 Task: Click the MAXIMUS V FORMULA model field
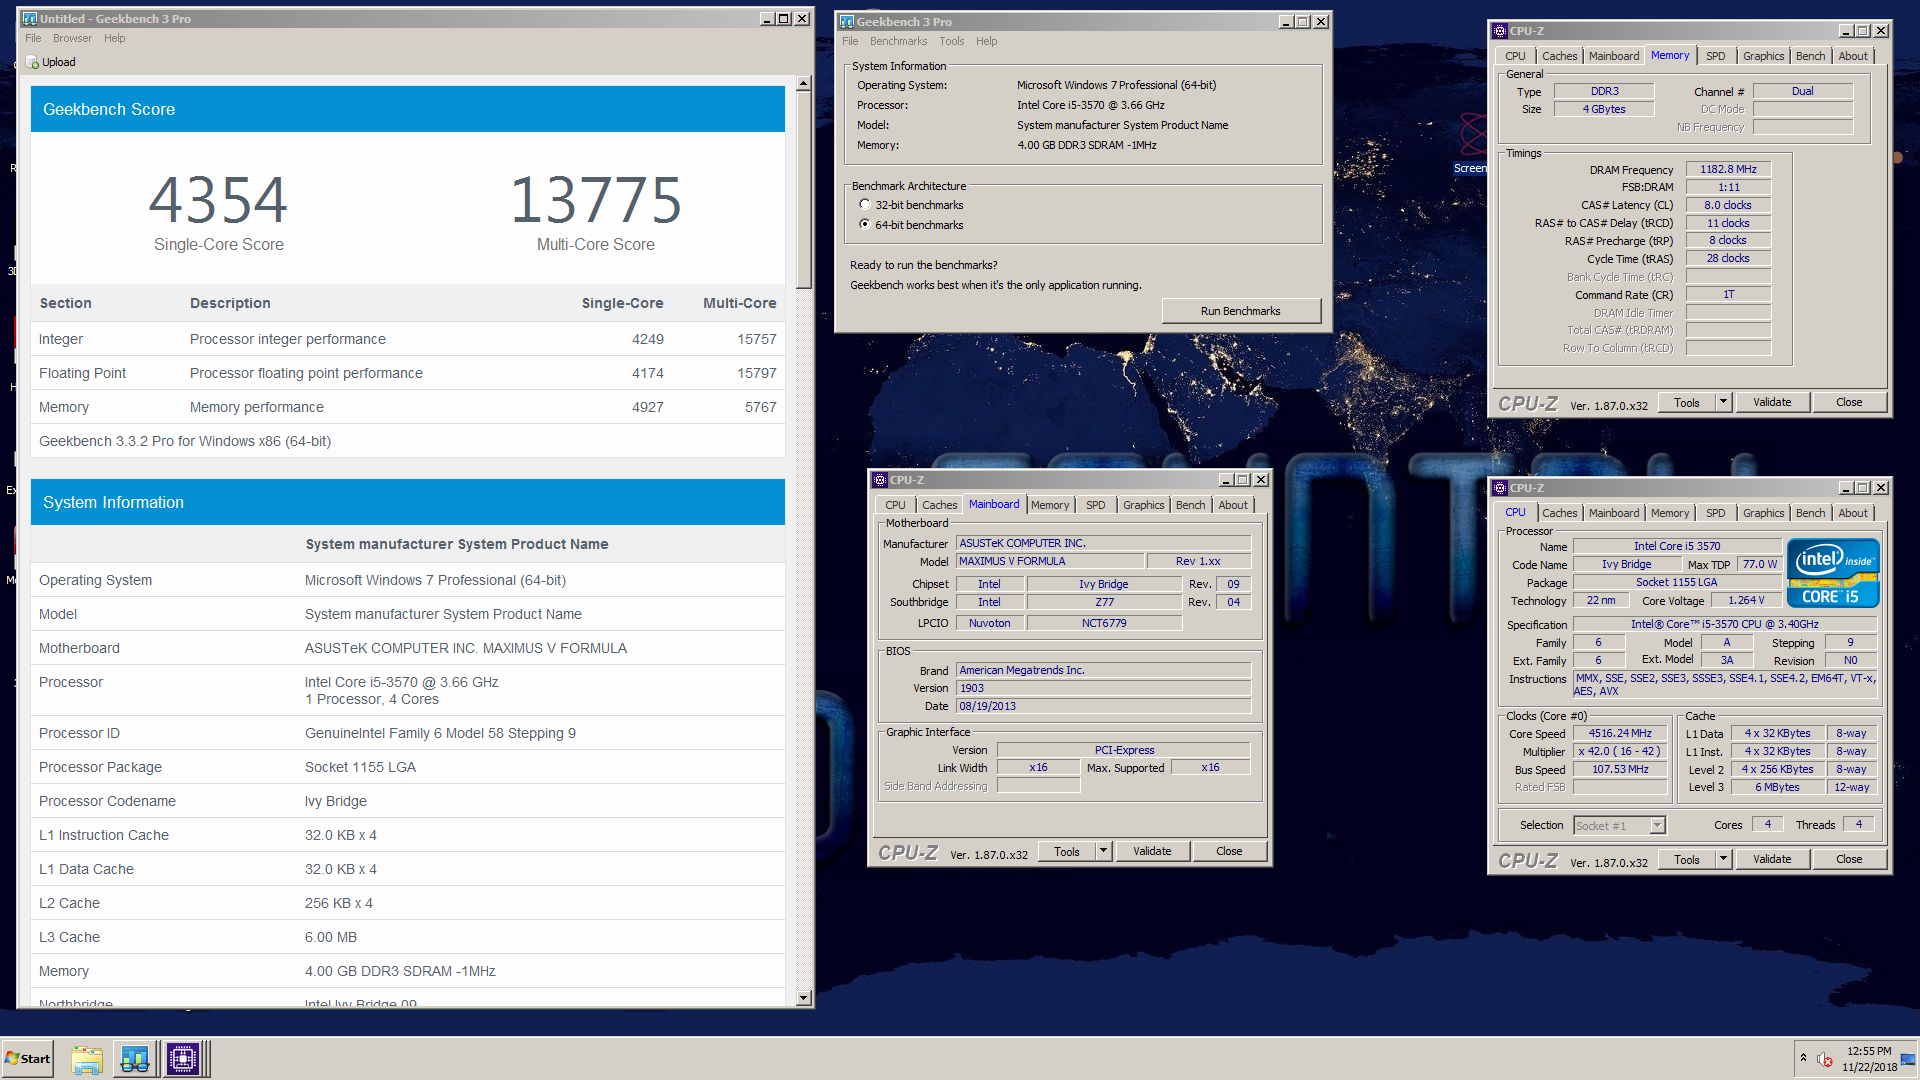(x=1049, y=562)
